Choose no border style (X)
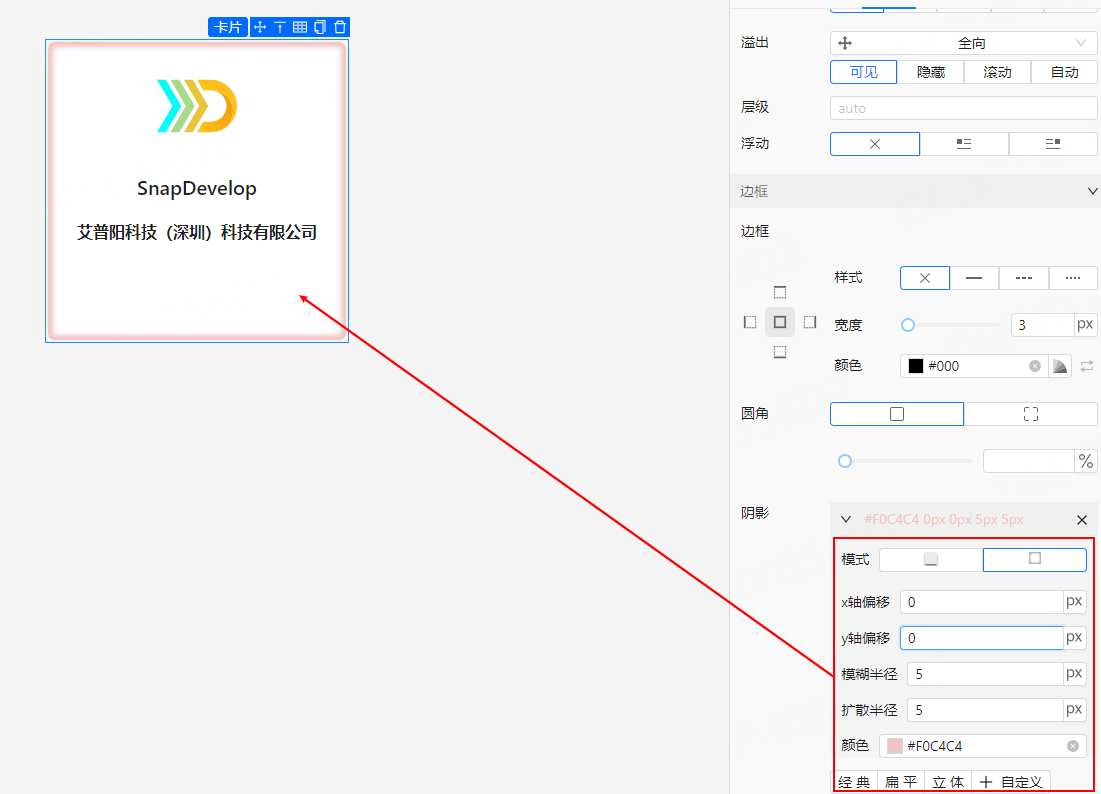The image size is (1101, 794). coord(925,278)
